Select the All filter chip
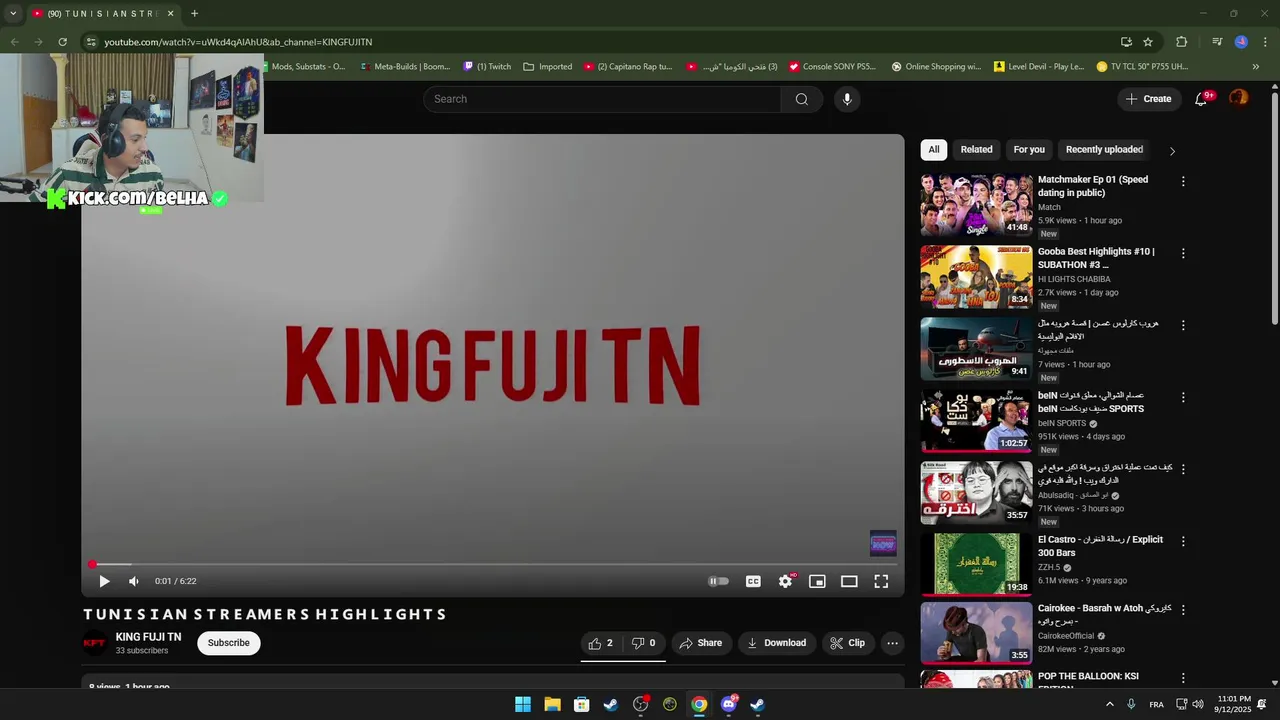The image size is (1280, 720). (934, 150)
